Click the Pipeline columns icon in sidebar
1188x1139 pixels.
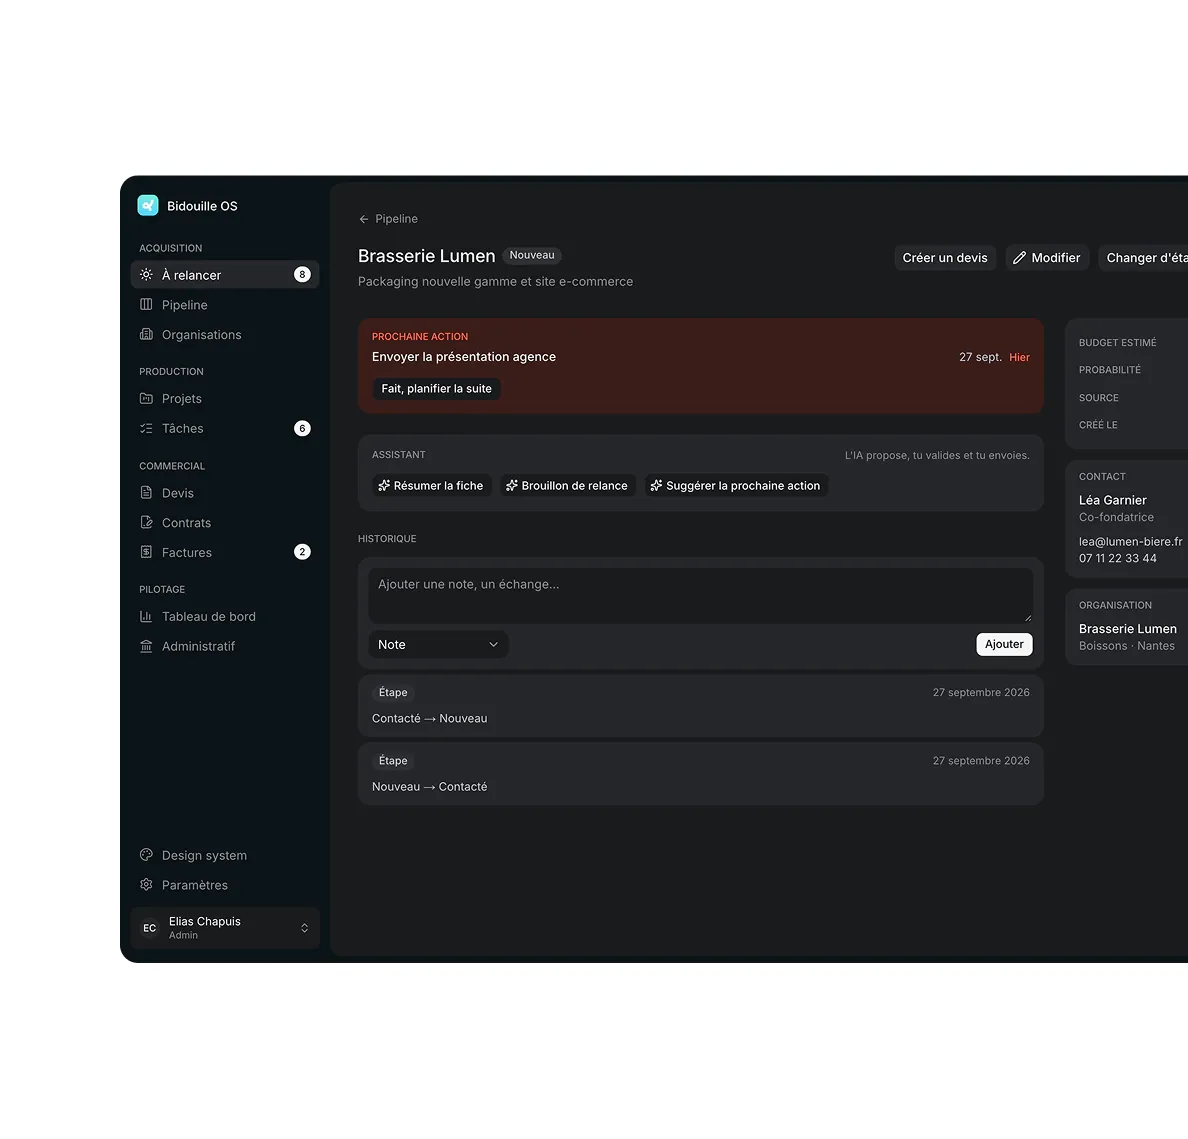coord(146,304)
